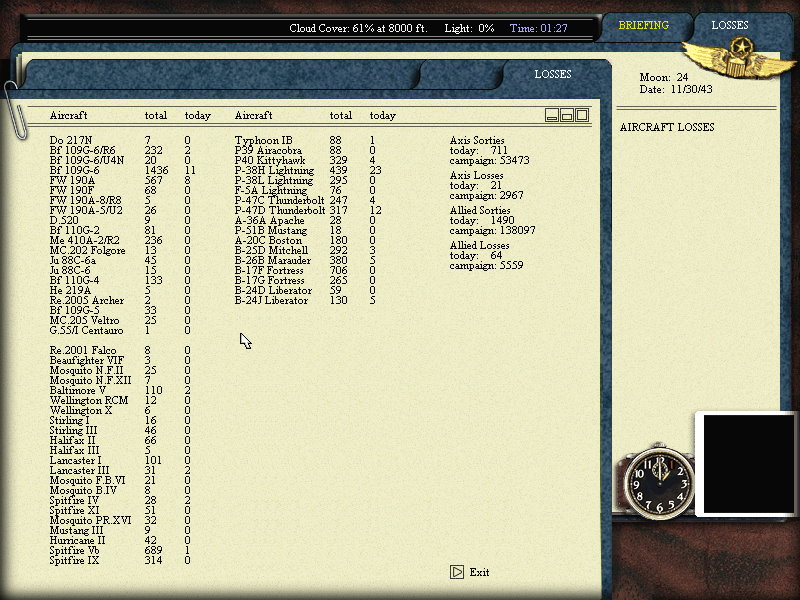Open the LOSSES tab at top right
Image resolution: width=800 pixels, height=600 pixels.
(x=730, y=25)
